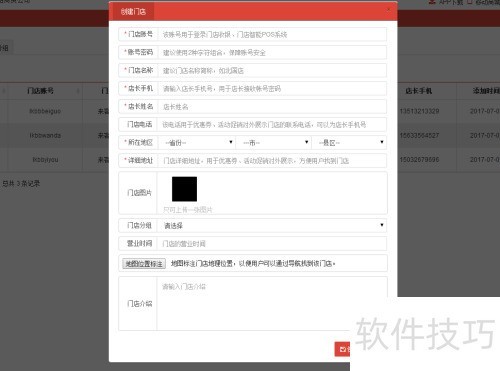
Task: Click phone number 13513213329
Action: click(x=419, y=111)
